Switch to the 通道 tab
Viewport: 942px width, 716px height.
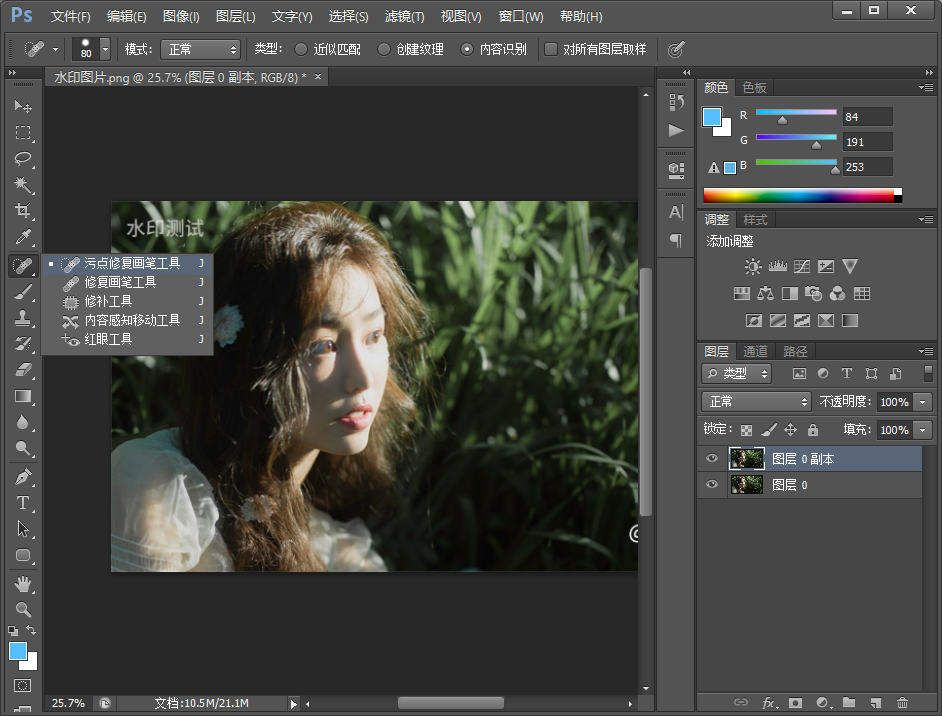(x=755, y=351)
